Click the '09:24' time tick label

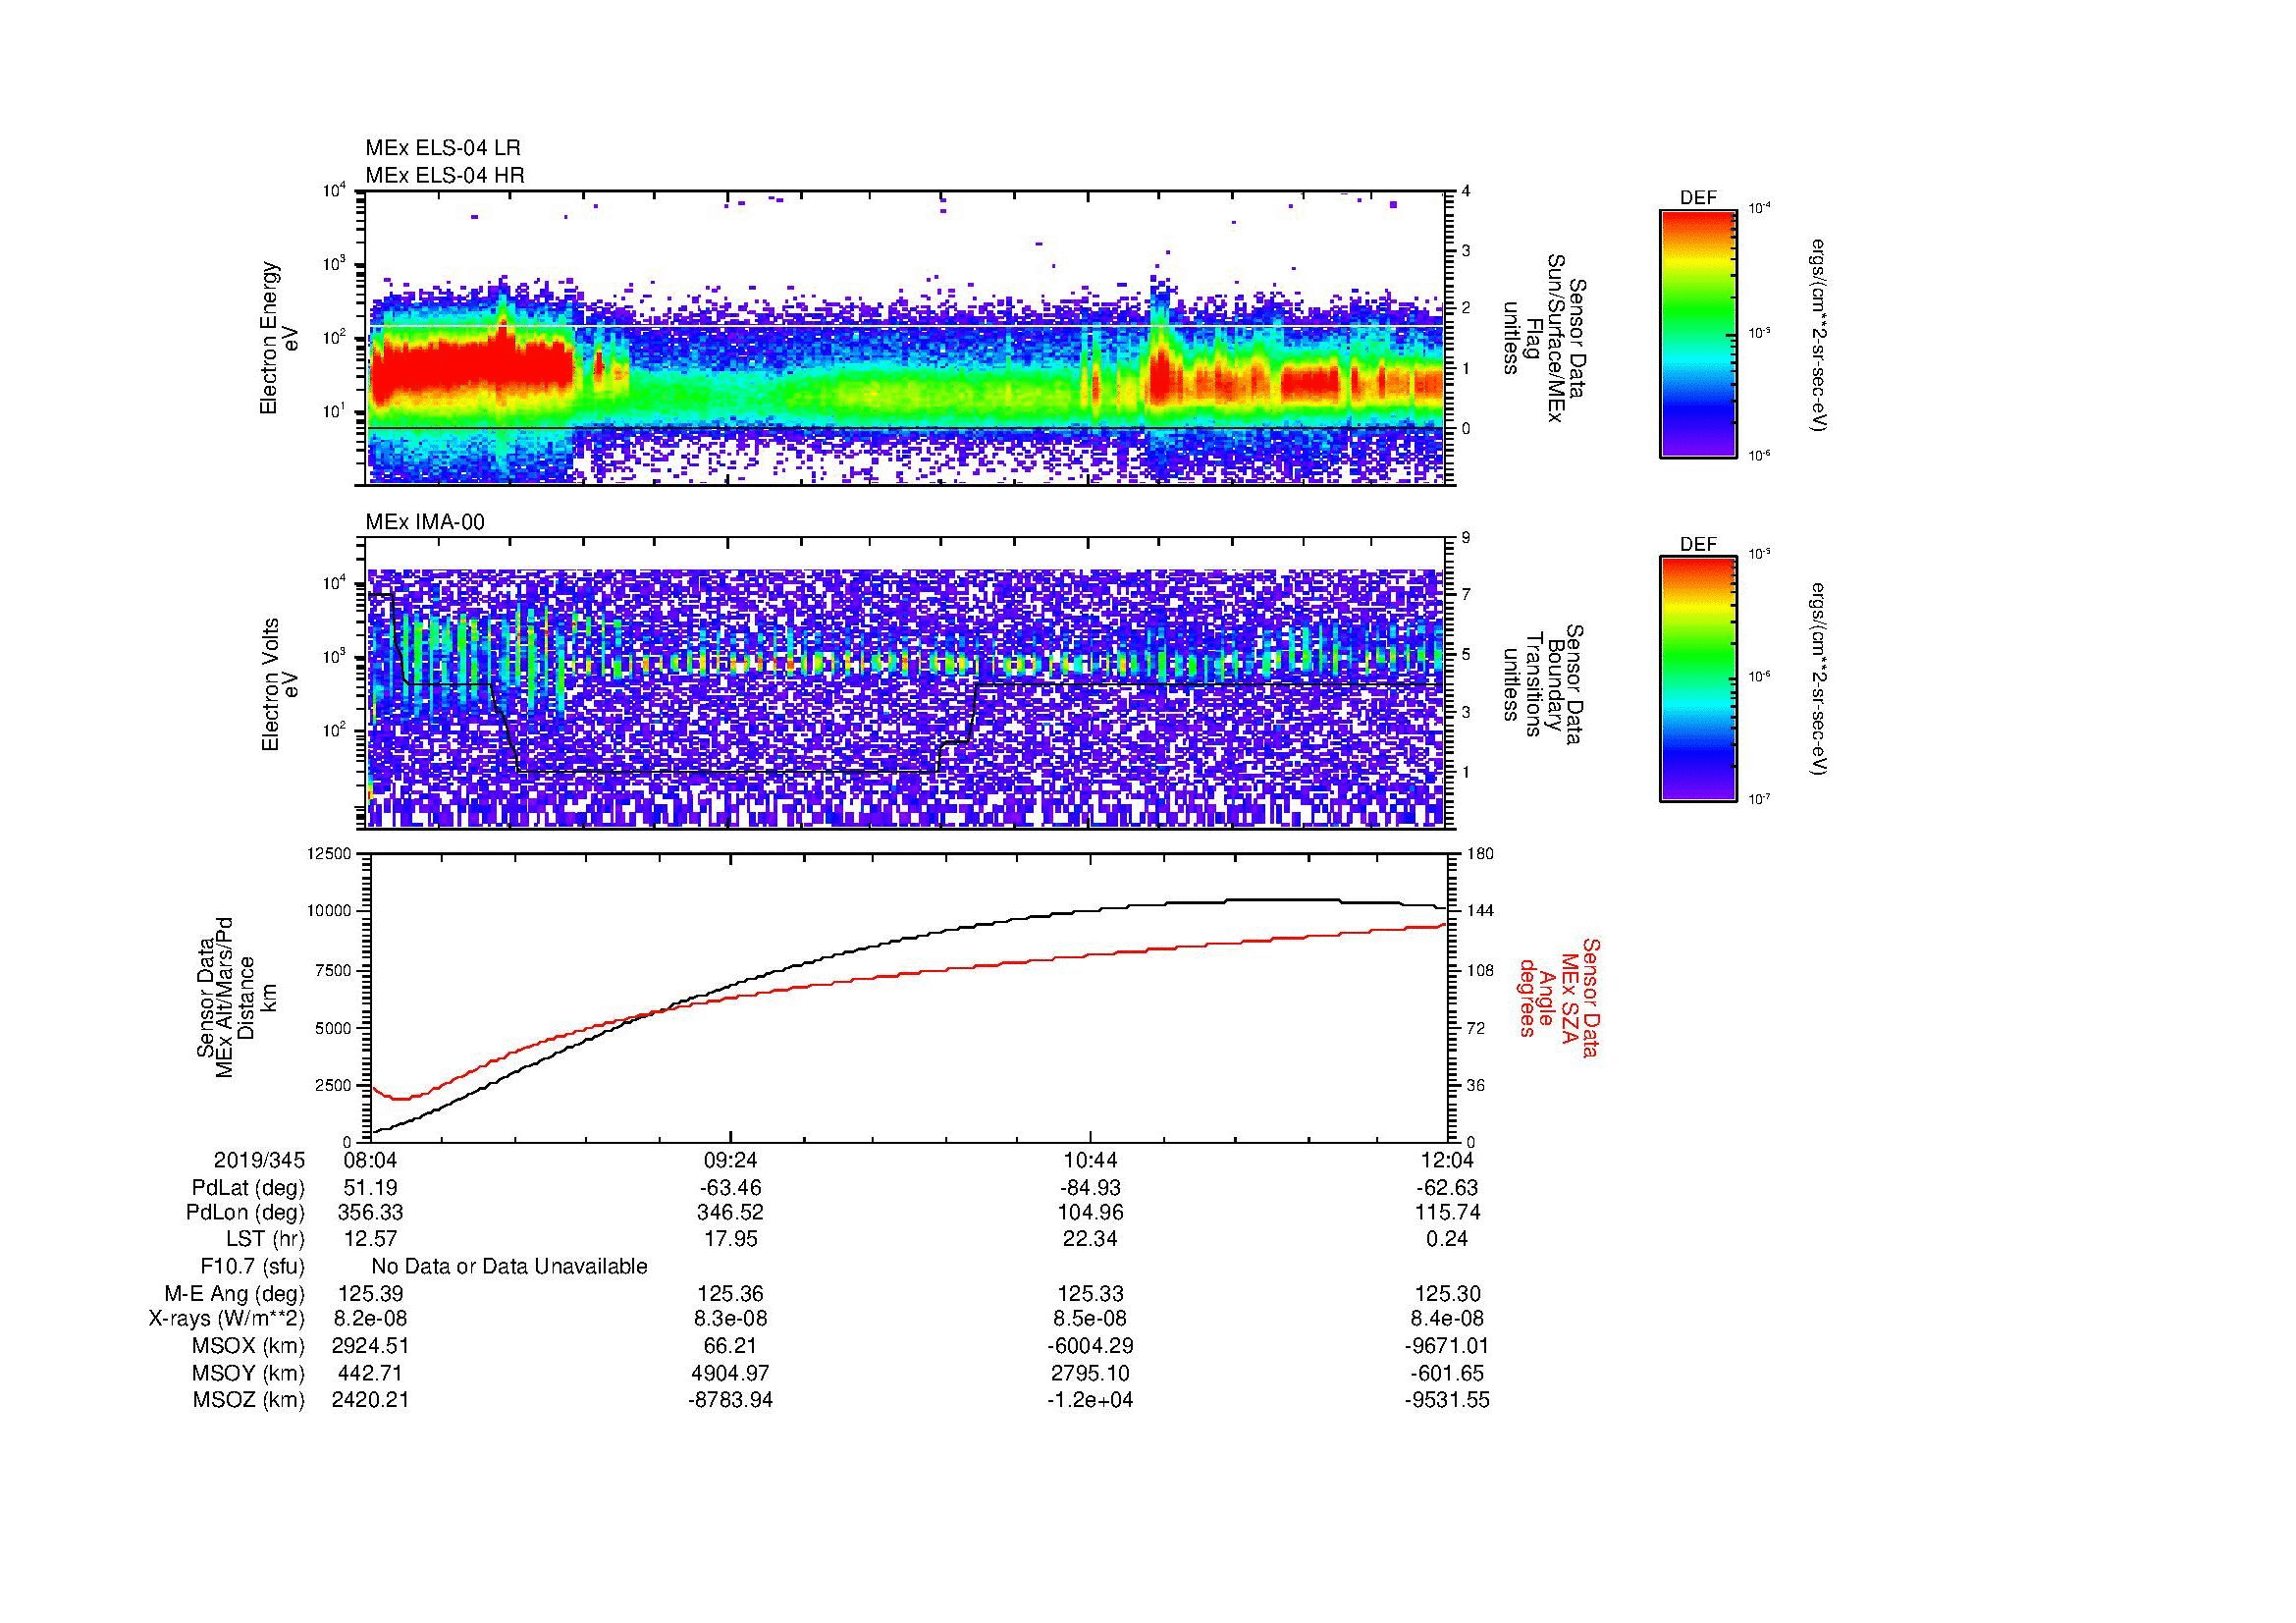pos(731,1160)
